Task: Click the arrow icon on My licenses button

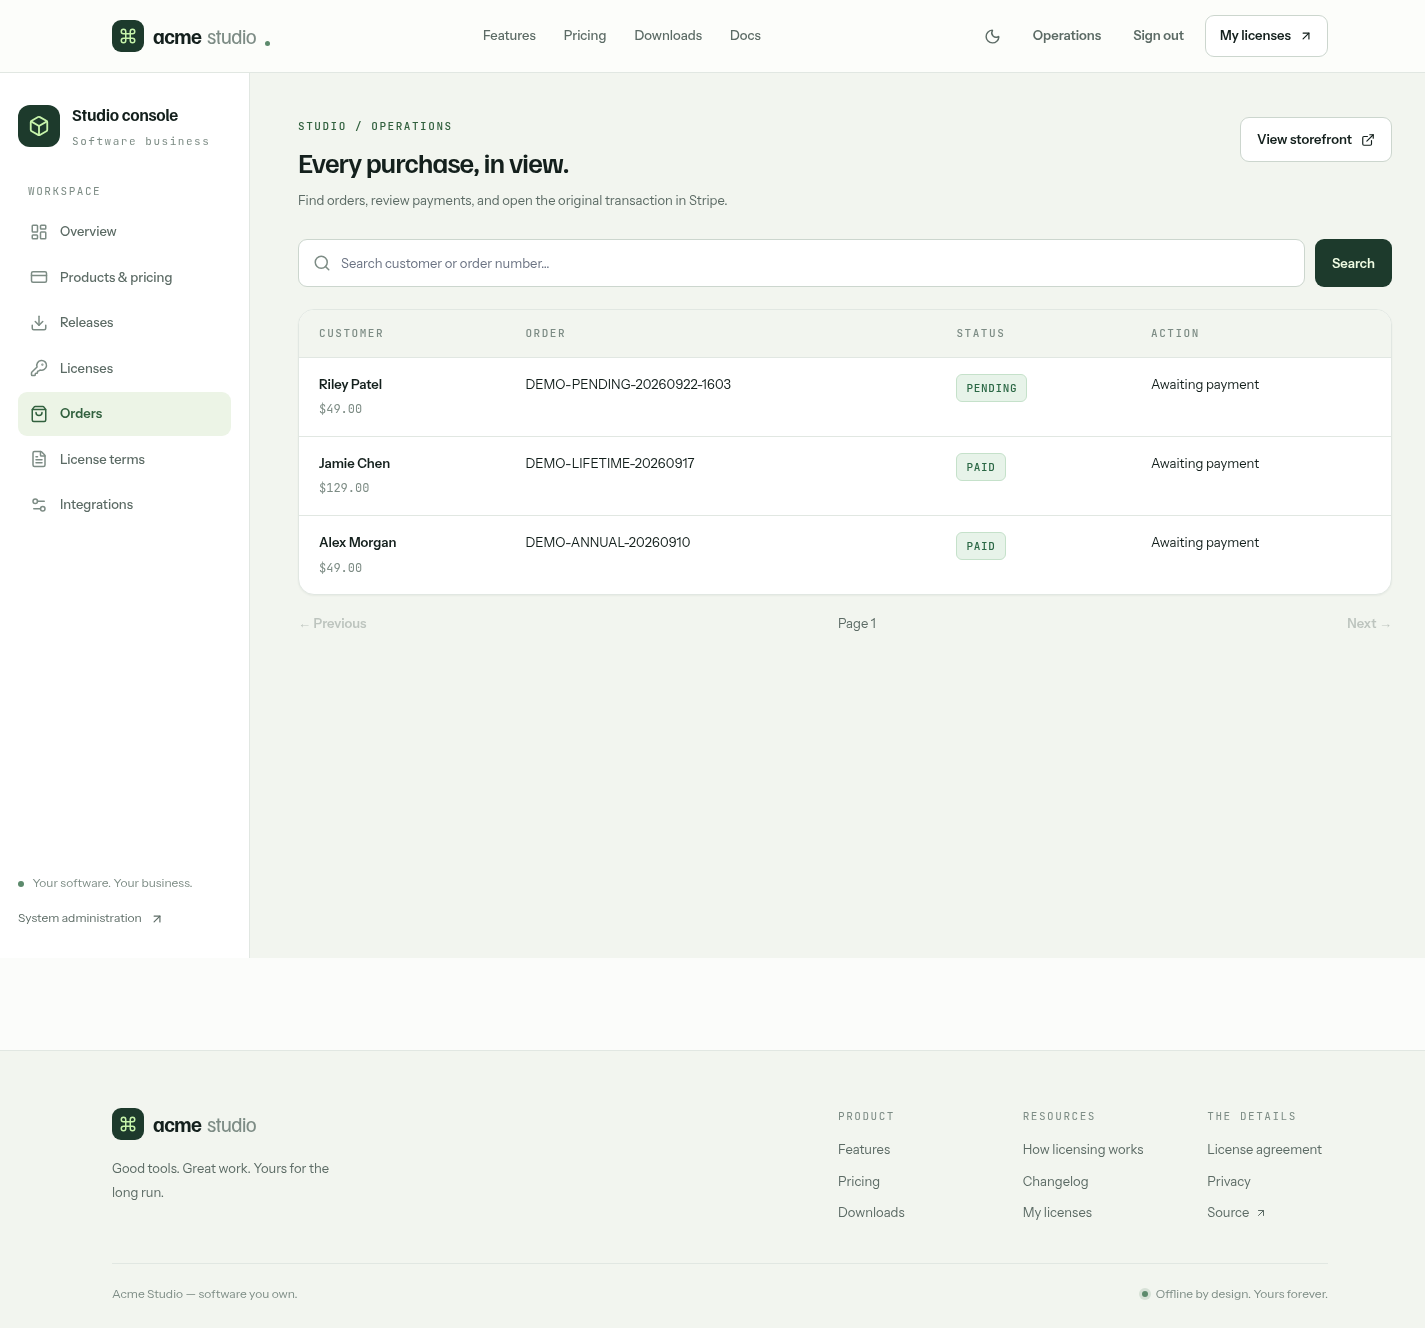Action: coord(1306,36)
